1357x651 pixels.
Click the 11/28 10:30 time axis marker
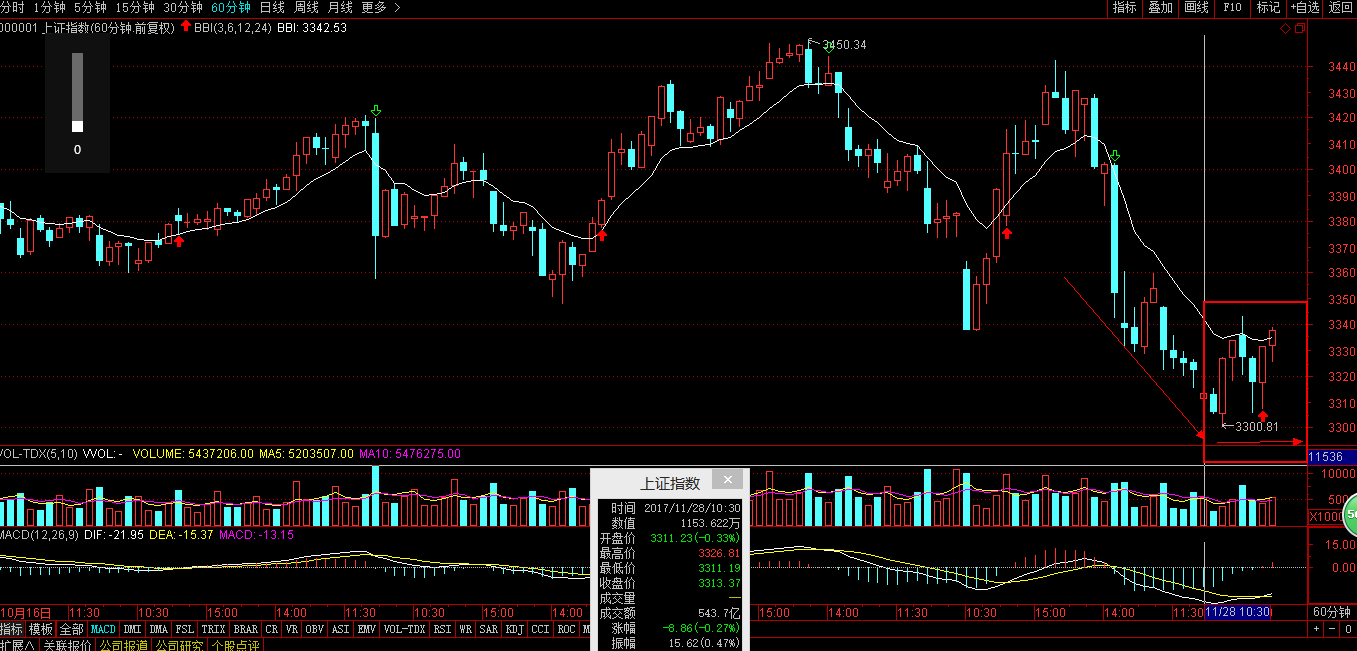[x=1238, y=611]
